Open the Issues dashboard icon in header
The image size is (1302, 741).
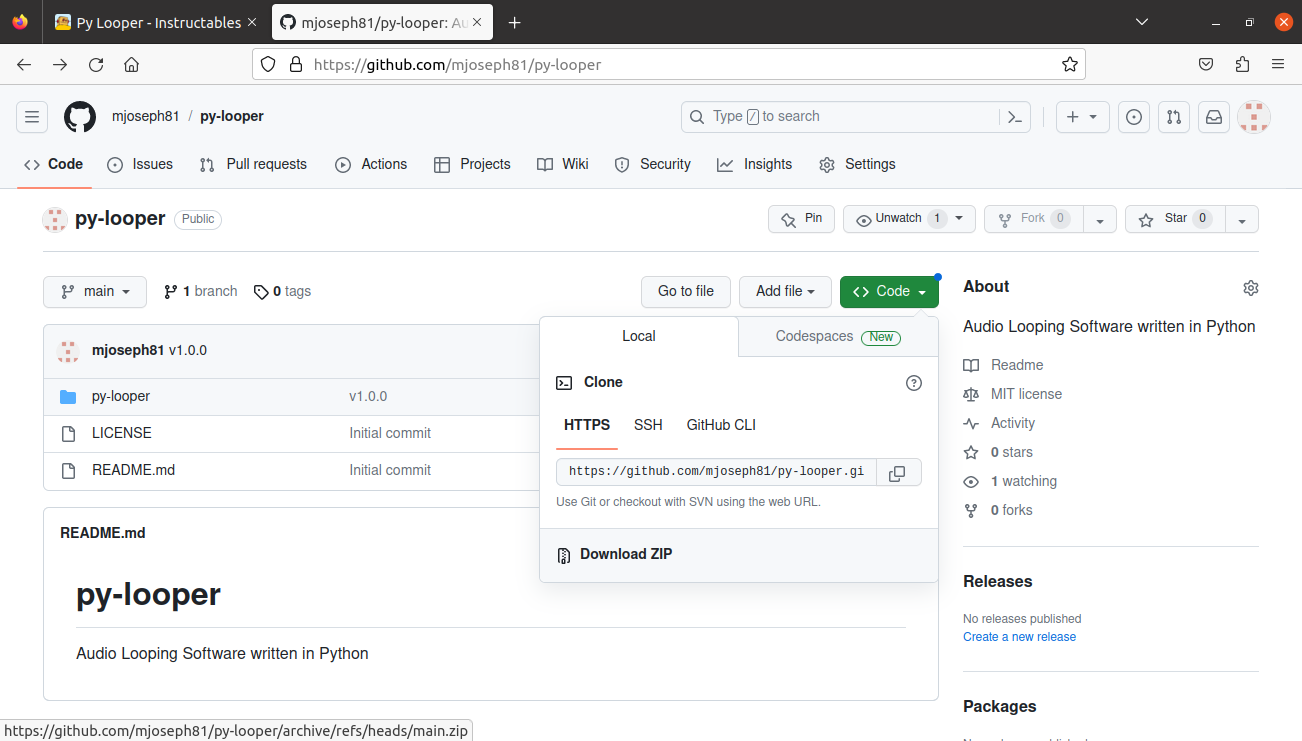[1133, 117]
